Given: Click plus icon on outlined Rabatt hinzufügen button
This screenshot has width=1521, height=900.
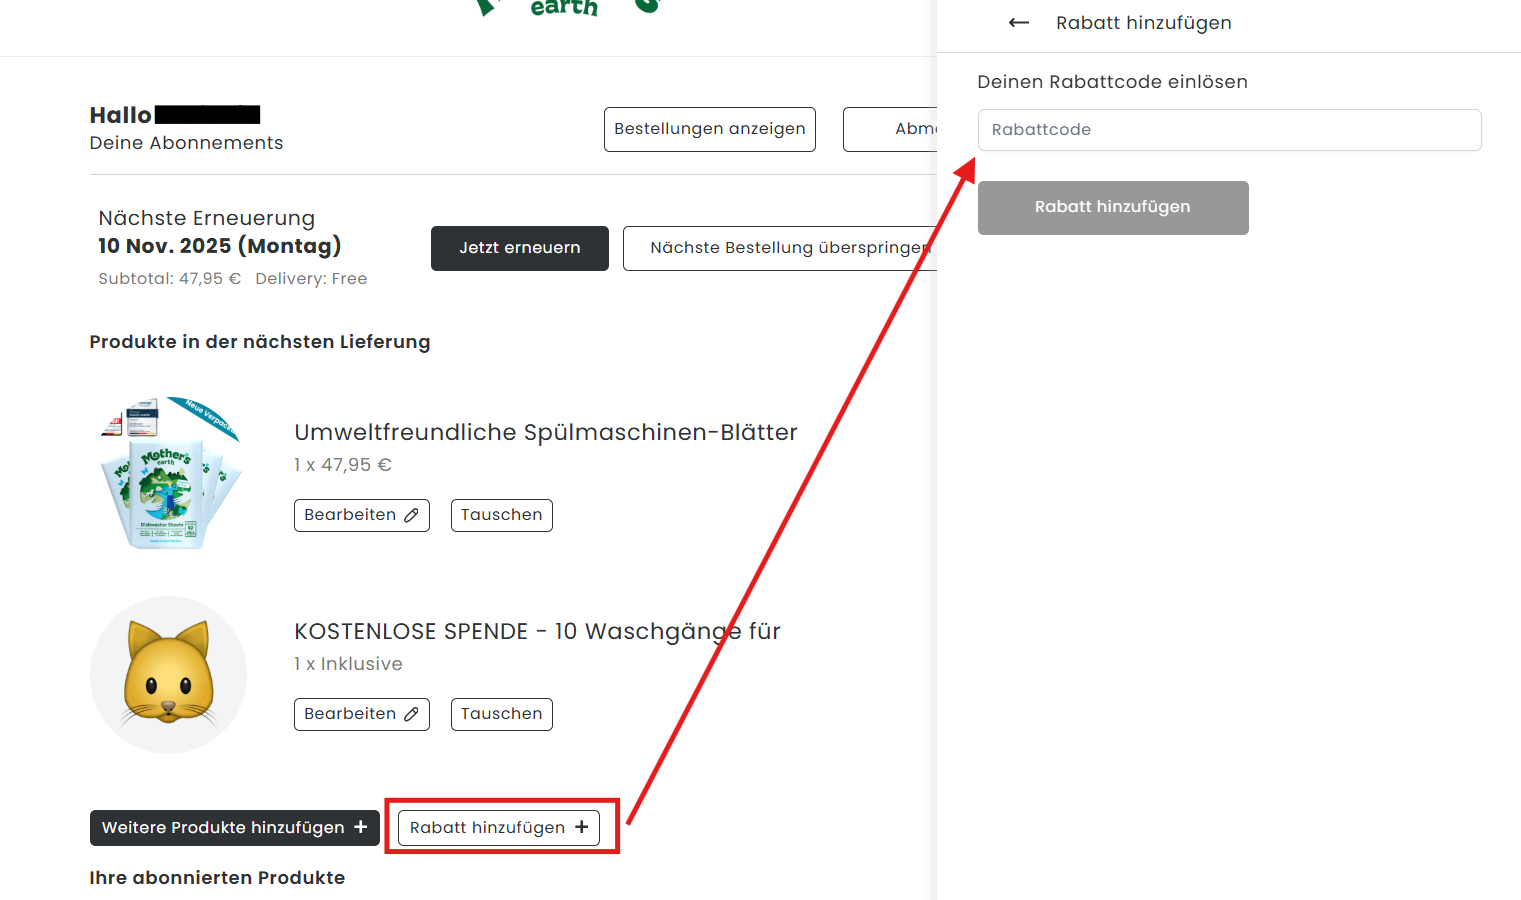Looking at the screenshot, I should click(581, 827).
